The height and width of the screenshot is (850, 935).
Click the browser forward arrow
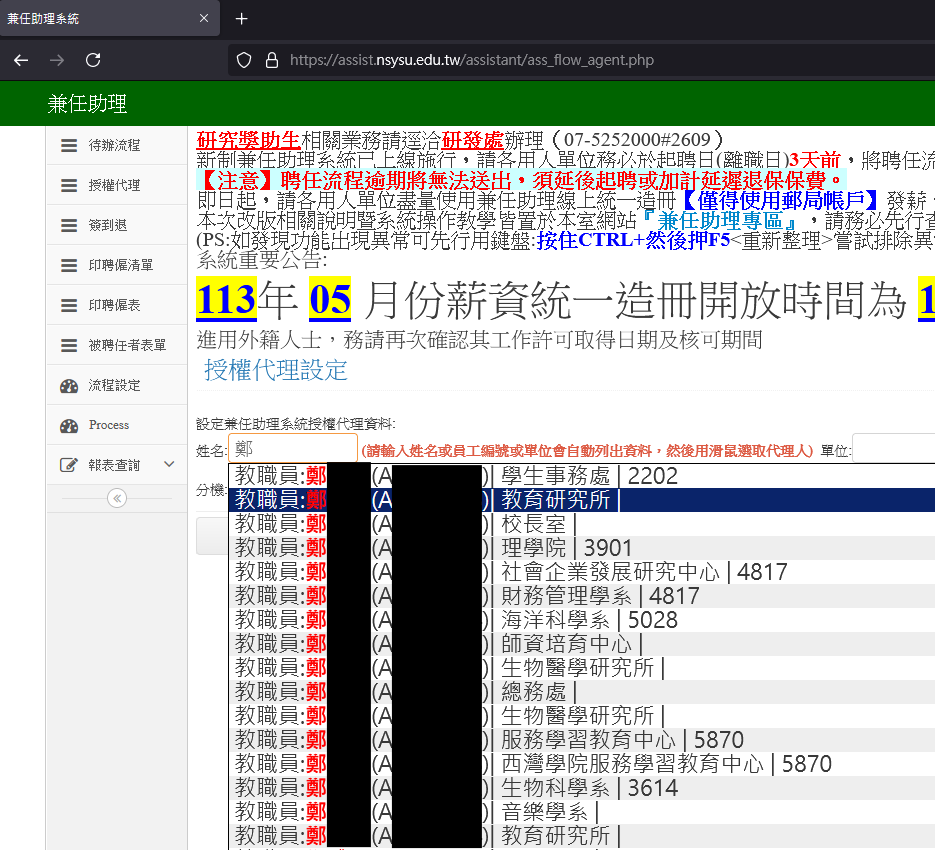coord(57,60)
